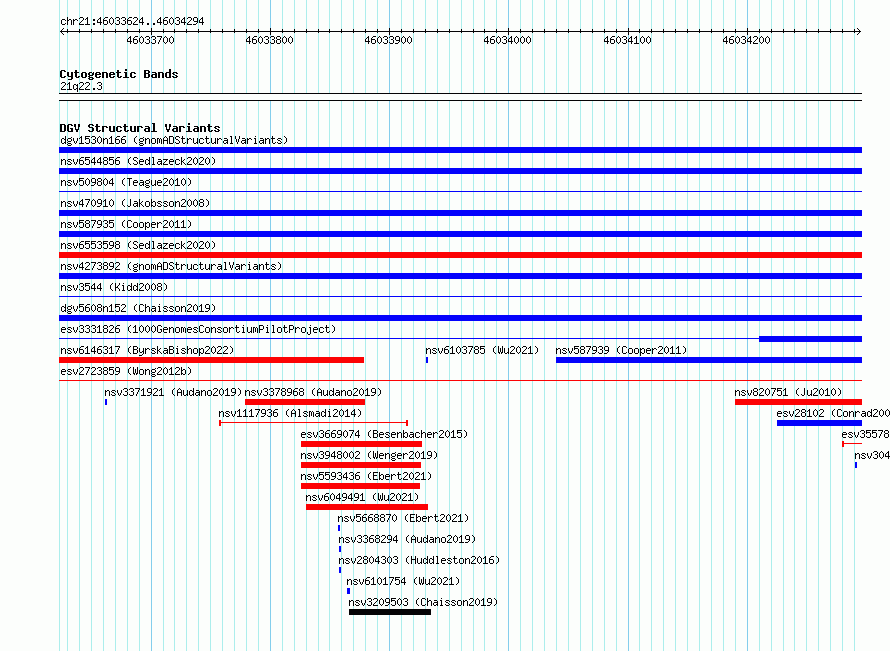
Task: Click the nsv6544856 (Sedlazeck2020) label
Action: click(138, 161)
